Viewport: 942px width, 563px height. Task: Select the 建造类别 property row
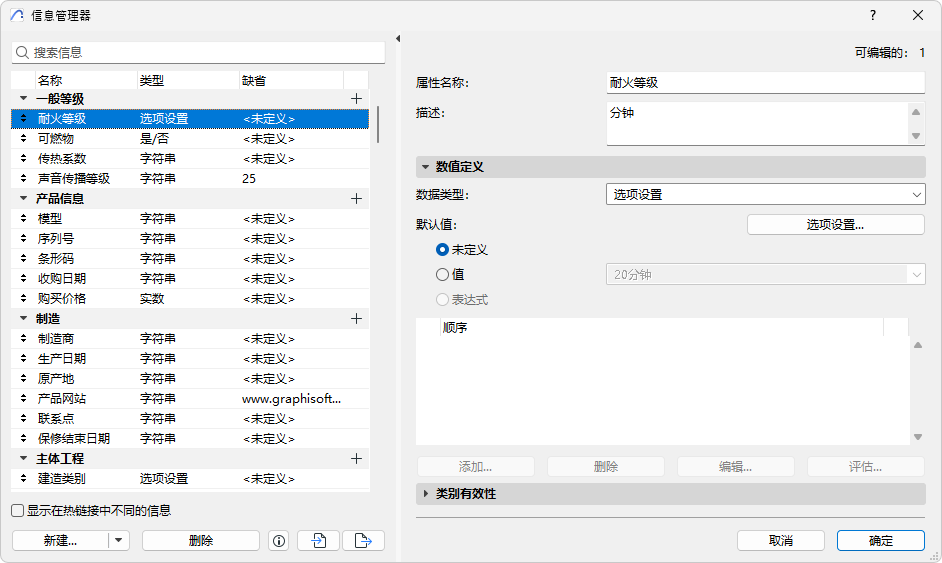click(x=190, y=479)
